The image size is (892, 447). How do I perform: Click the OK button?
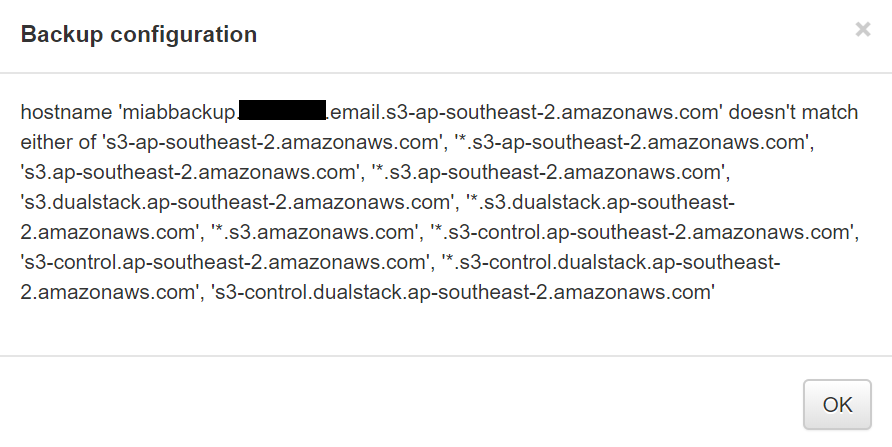(837, 404)
